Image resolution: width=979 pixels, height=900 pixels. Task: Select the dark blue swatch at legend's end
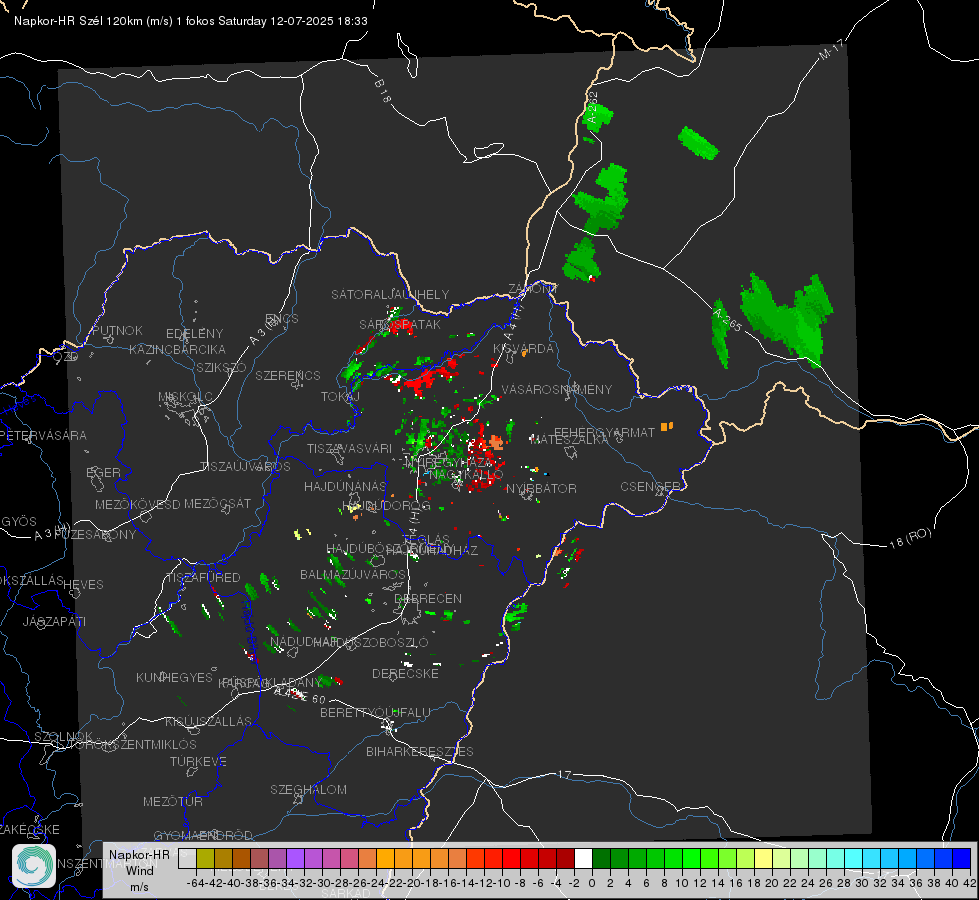[962, 858]
